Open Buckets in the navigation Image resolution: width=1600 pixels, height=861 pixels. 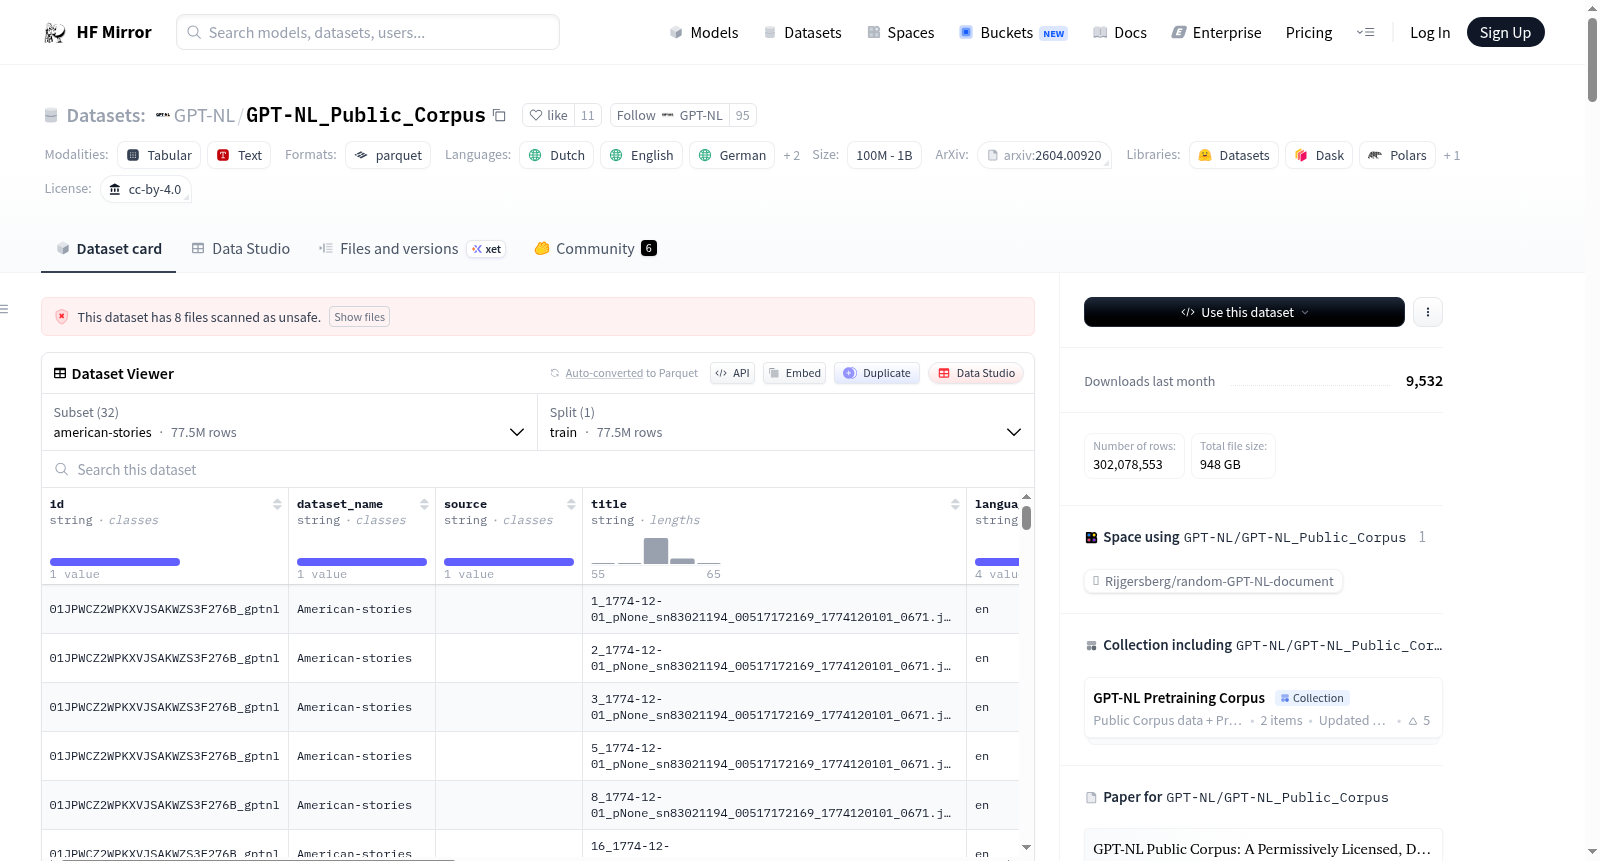1014,33
